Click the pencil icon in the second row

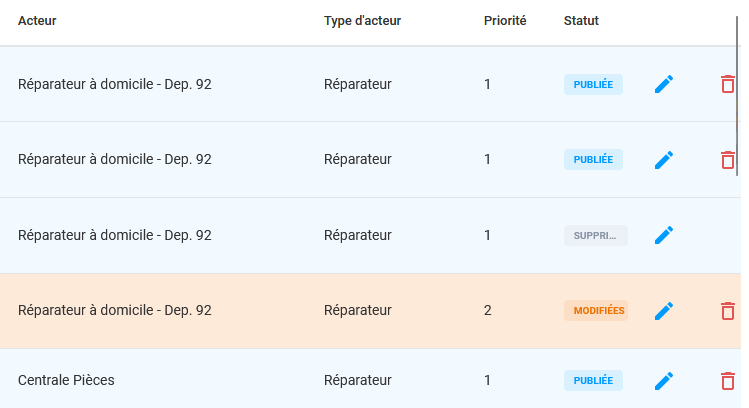(x=664, y=160)
